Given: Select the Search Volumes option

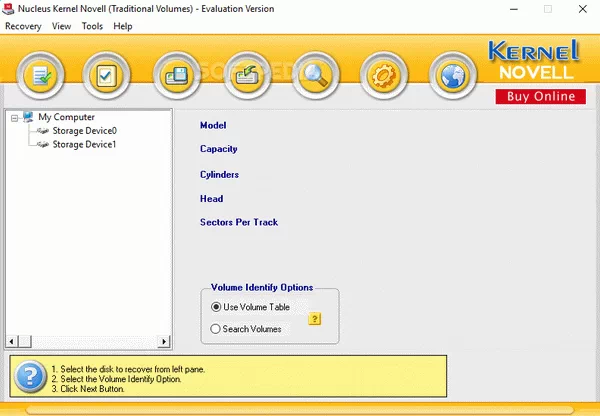Looking at the screenshot, I should (216, 329).
